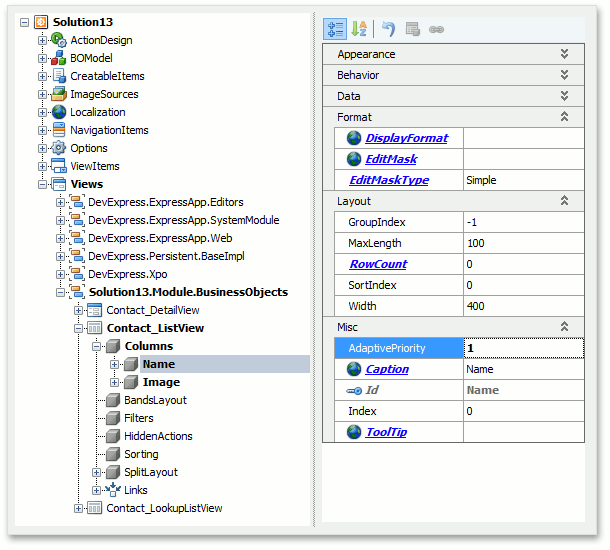Click the NavigationItems icon
The height and width of the screenshot is (550, 610).
point(59,130)
